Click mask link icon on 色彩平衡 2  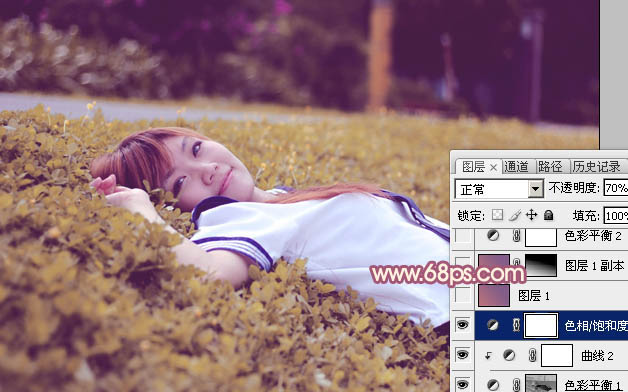tap(517, 236)
